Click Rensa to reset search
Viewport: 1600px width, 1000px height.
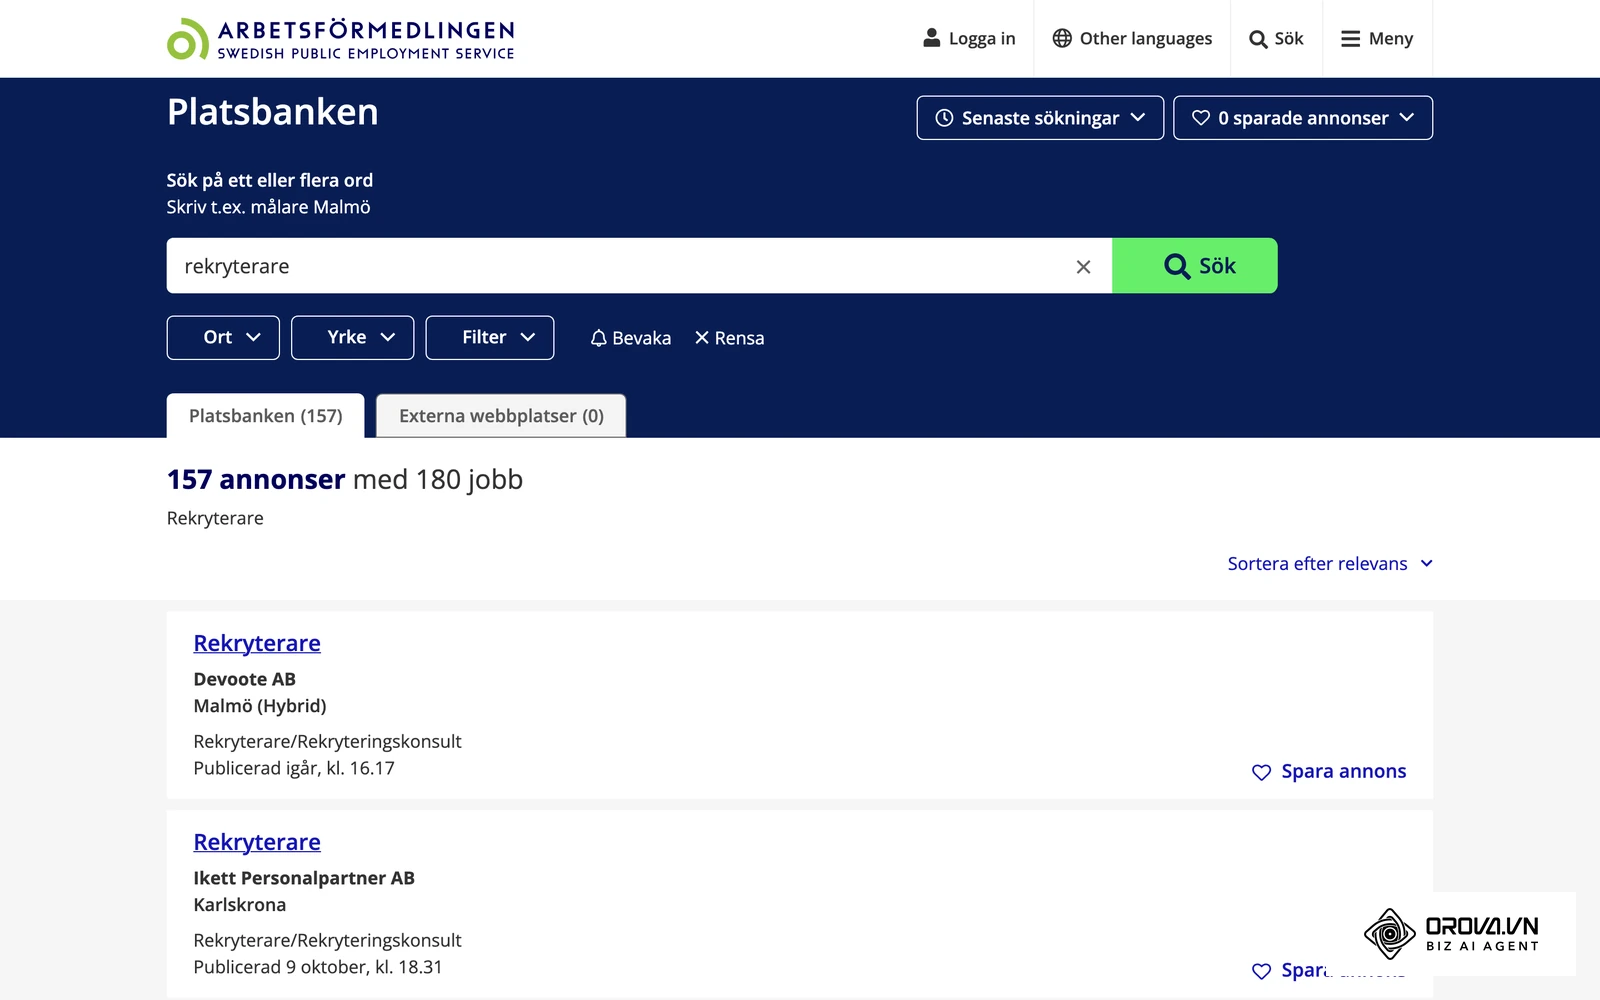tap(729, 338)
